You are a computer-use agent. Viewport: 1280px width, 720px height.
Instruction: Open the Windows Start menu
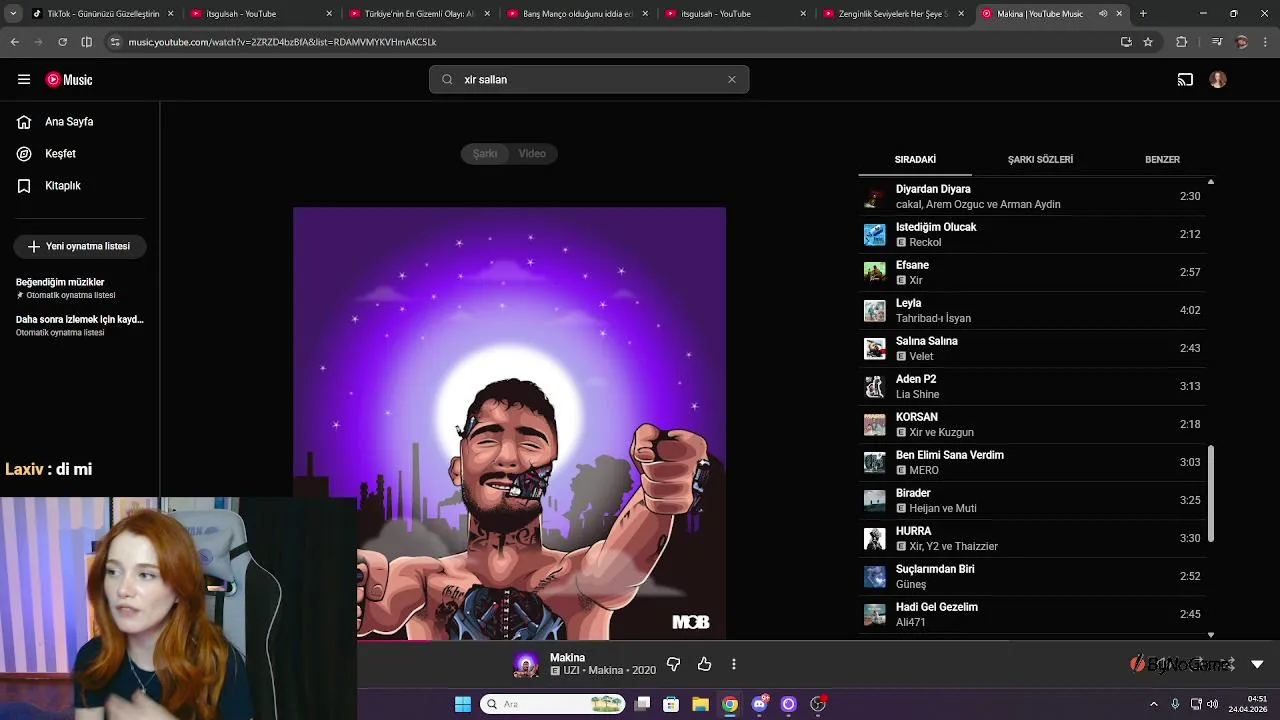(x=463, y=704)
